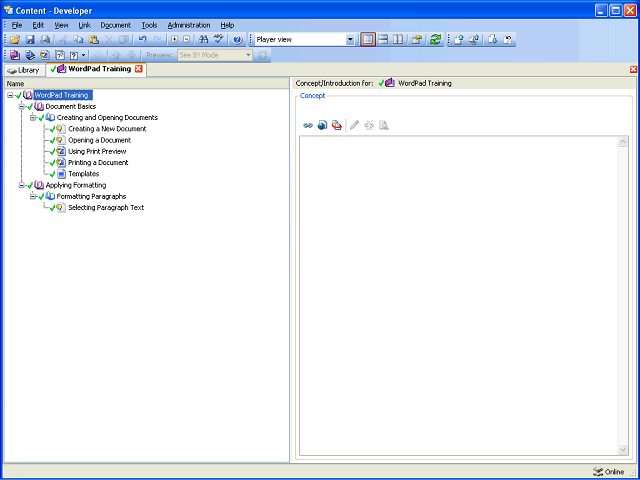Click the Concept pane scroll up arrow

623,142
